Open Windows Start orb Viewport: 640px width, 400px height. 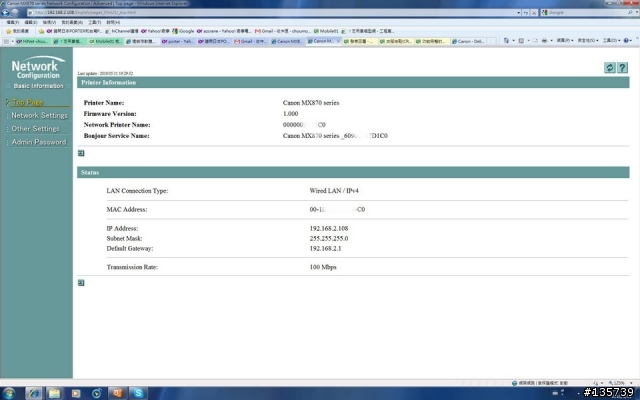[x=9, y=393]
